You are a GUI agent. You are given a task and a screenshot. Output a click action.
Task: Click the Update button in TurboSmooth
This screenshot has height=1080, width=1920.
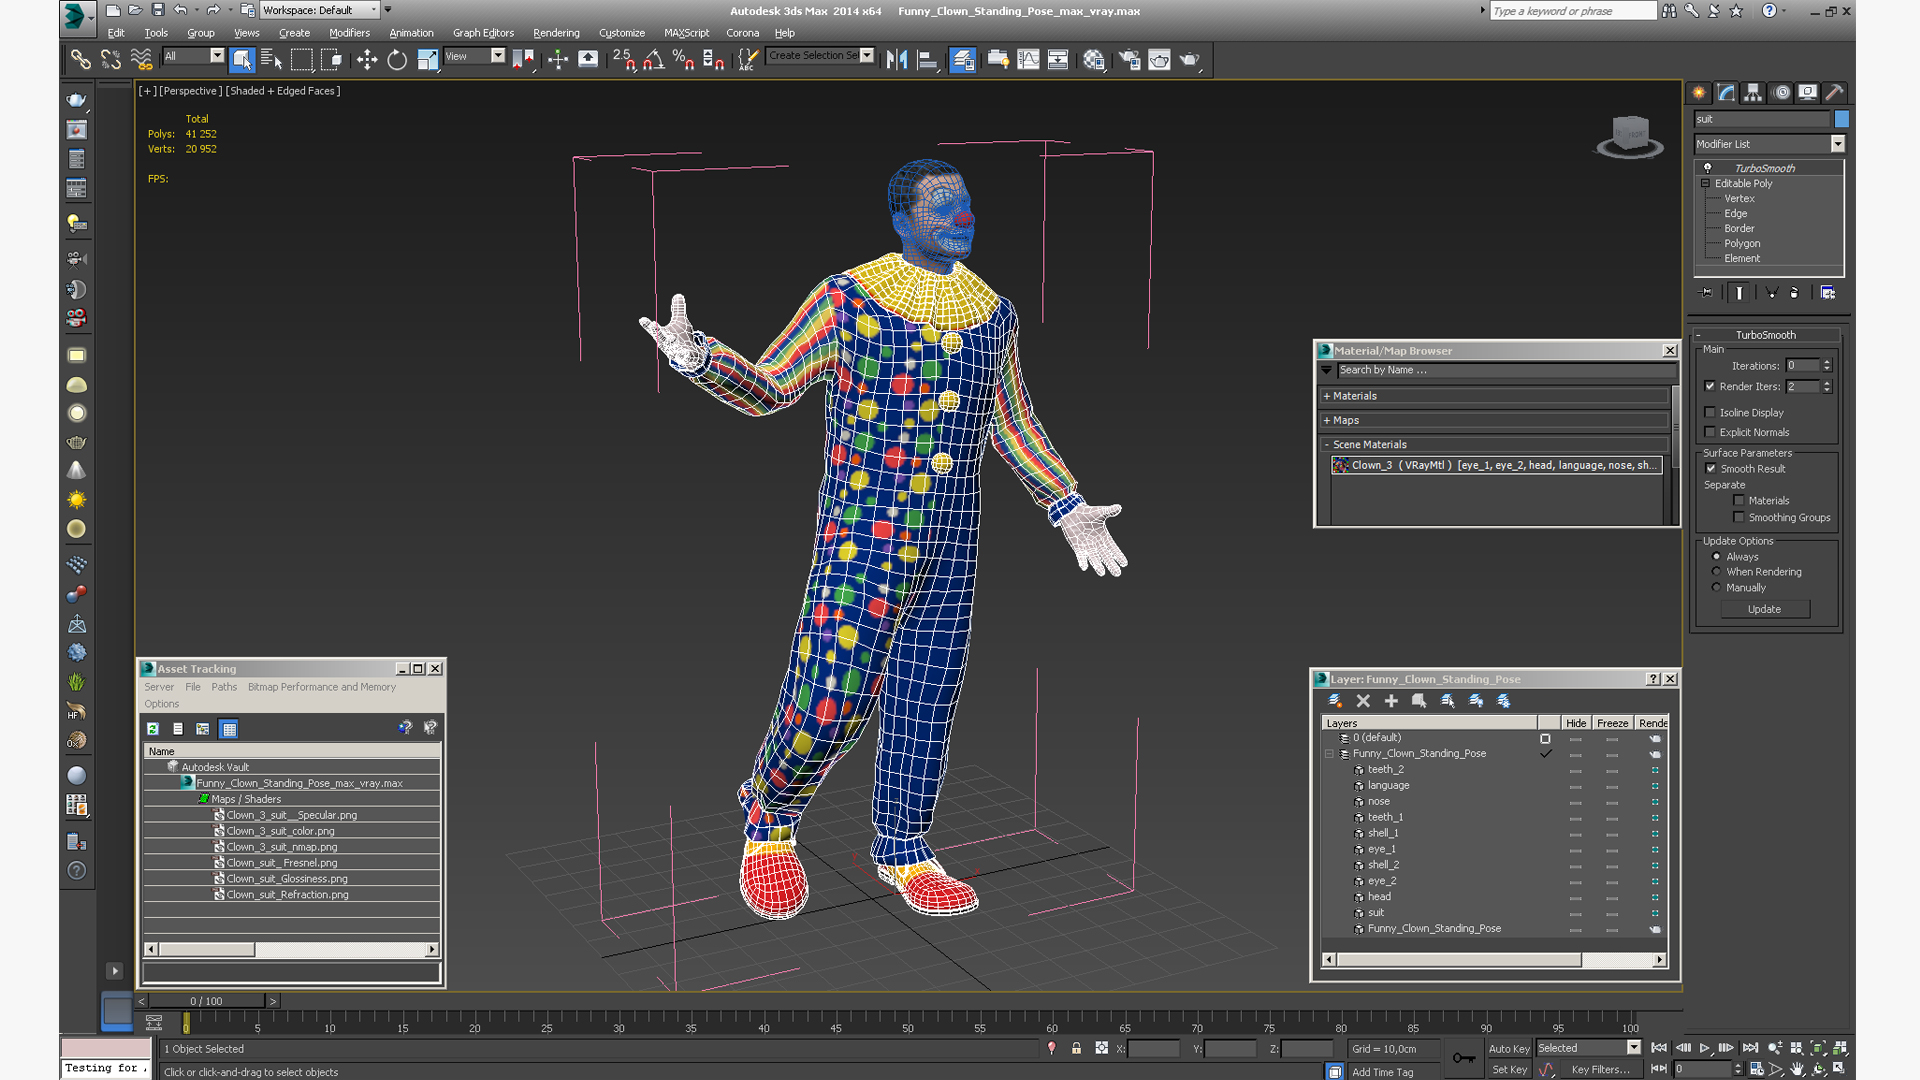pyautogui.click(x=1764, y=609)
